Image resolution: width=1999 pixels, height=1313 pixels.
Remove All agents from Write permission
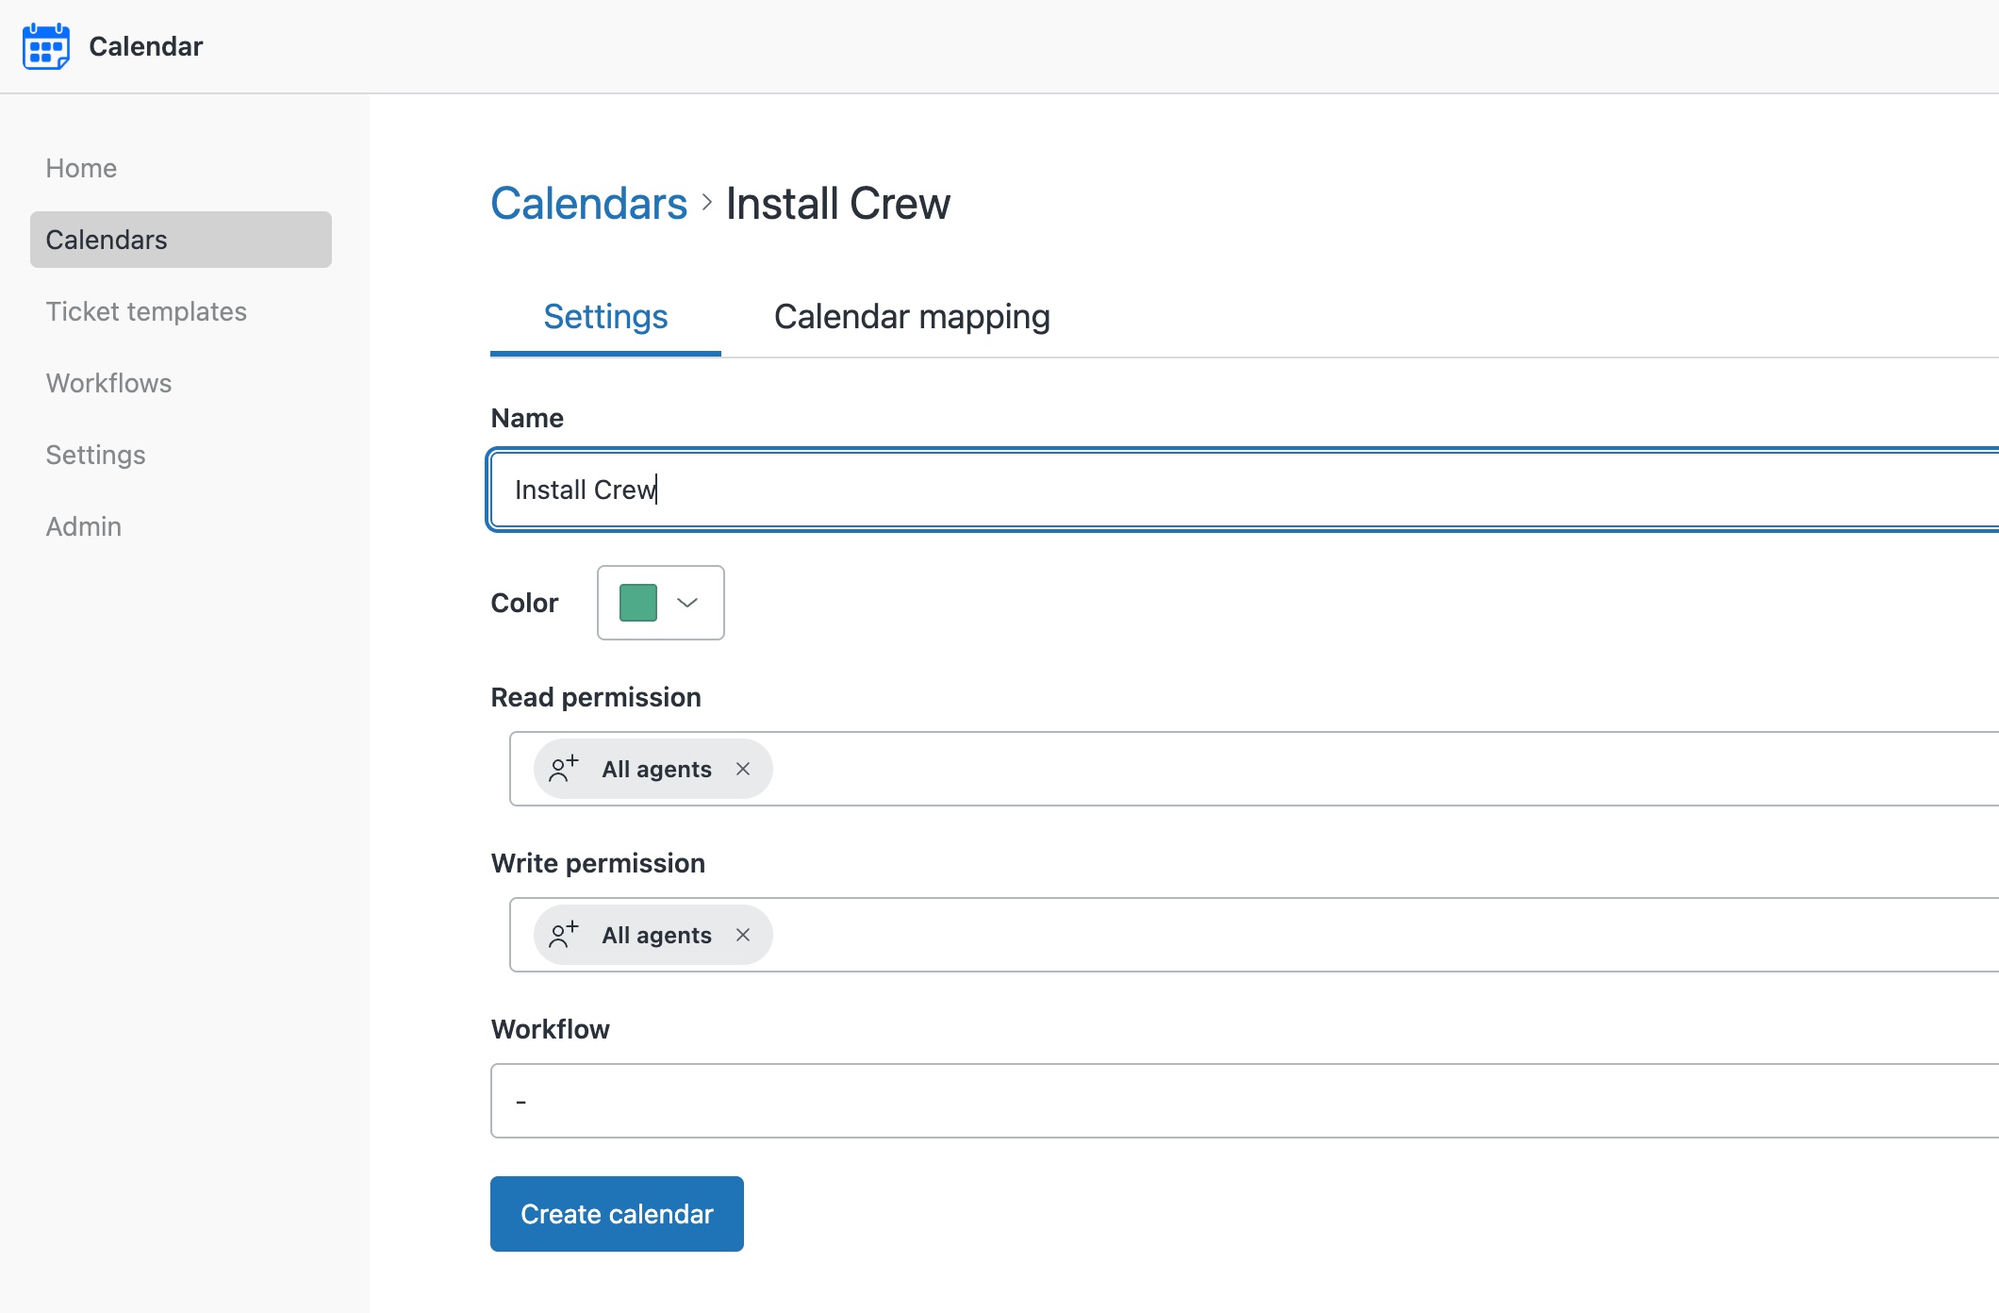click(743, 935)
